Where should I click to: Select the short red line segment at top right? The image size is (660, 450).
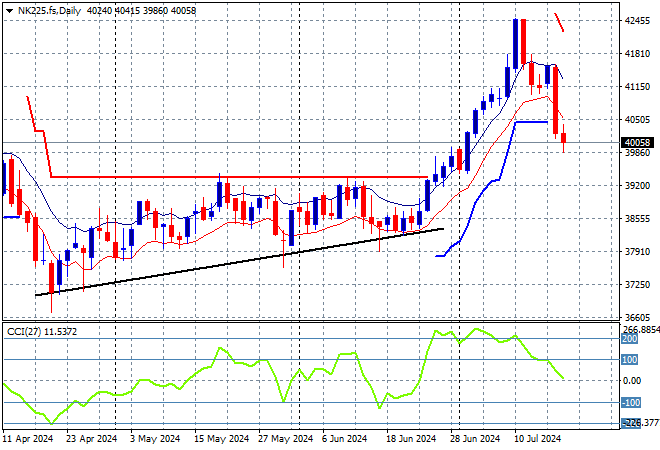[x=559, y=22]
